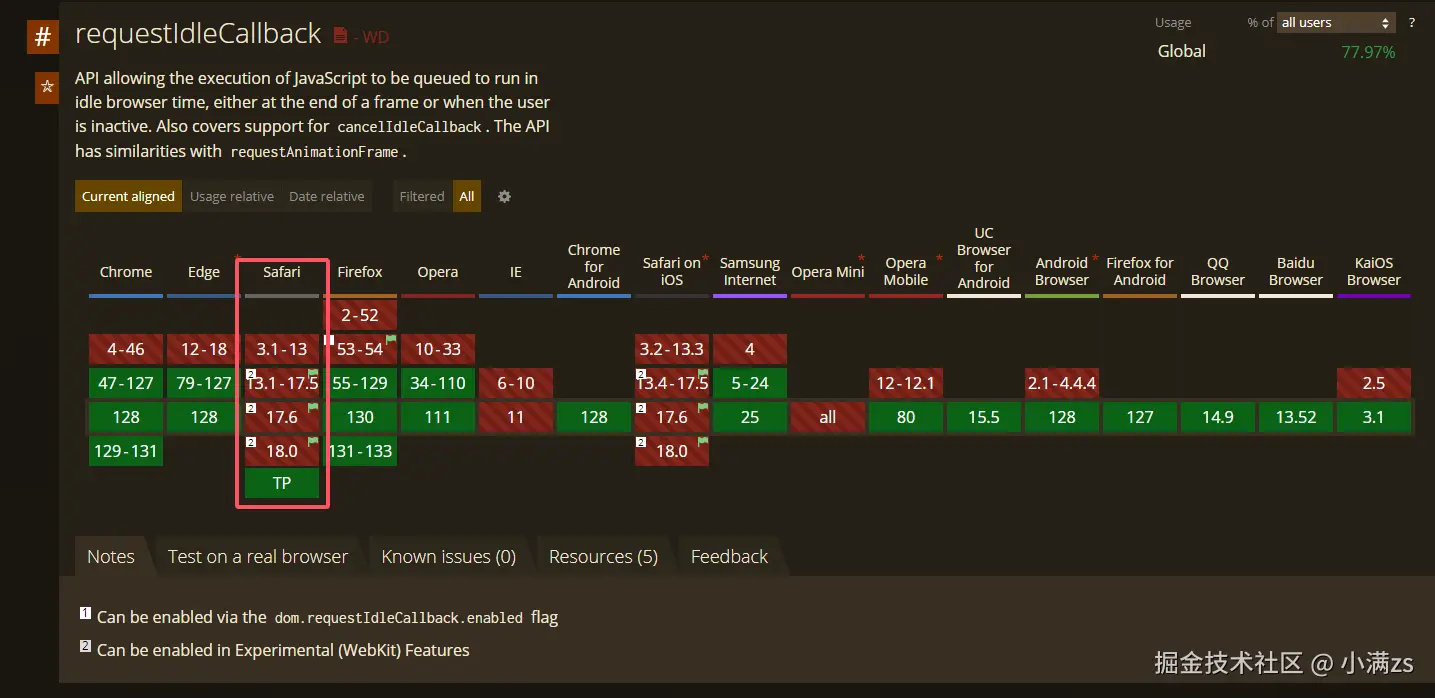Select Firefox 131-133 version cell
Image resolution: width=1435 pixels, height=698 pixels.
pos(360,451)
